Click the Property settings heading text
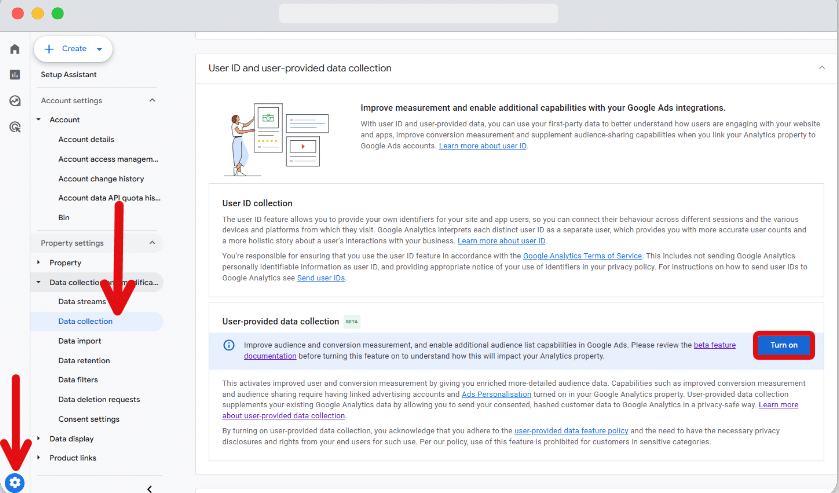Screen dimensions: 839x493 tap(72, 243)
